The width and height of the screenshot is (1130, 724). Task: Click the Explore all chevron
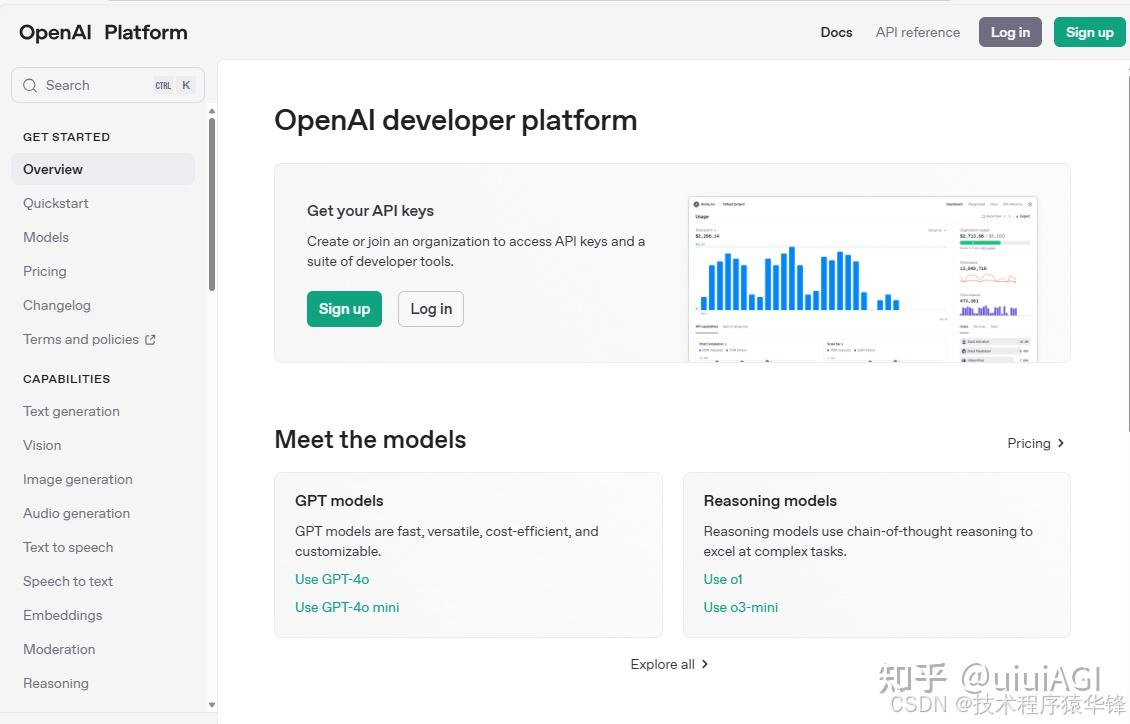pyautogui.click(x=705, y=664)
